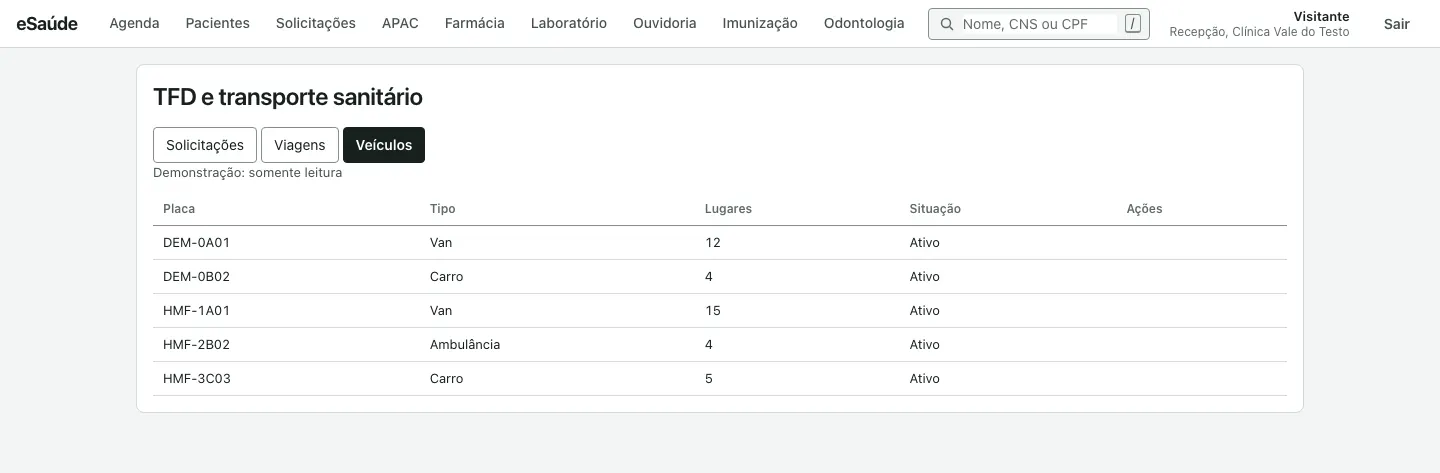Open the Odontologia module
The width and height of the screenshot is (1440, 473).
(x=864, y=23)
